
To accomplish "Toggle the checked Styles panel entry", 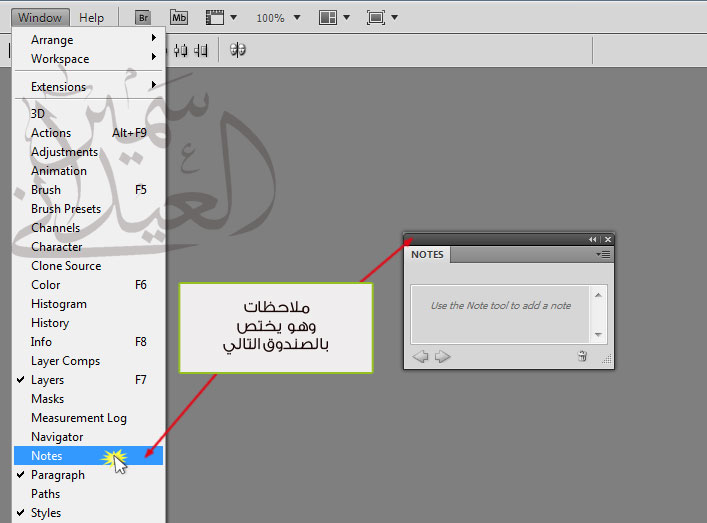I will coord(46,513).
